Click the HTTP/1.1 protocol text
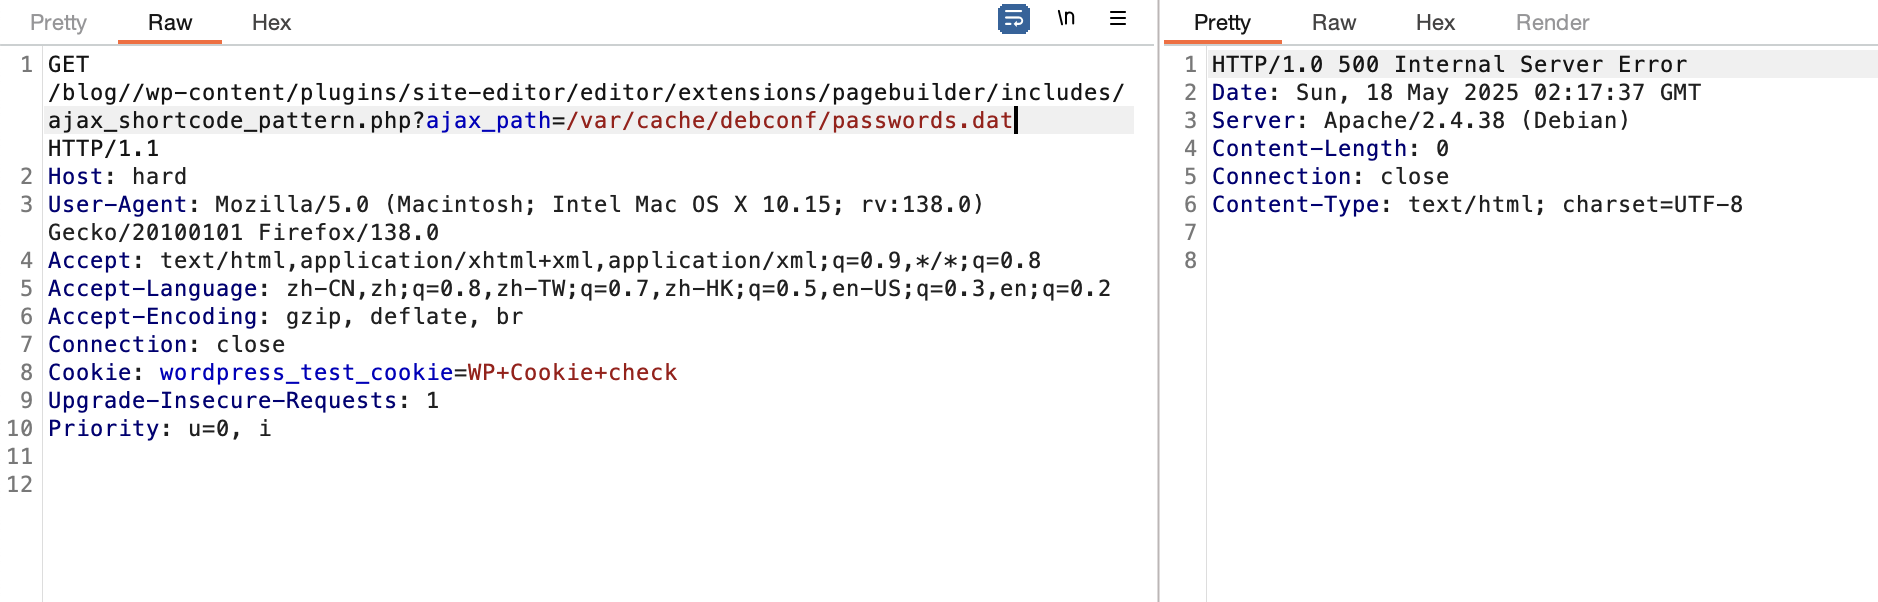The width and height of the screenshot is (1878, 602). coord(104,148)
